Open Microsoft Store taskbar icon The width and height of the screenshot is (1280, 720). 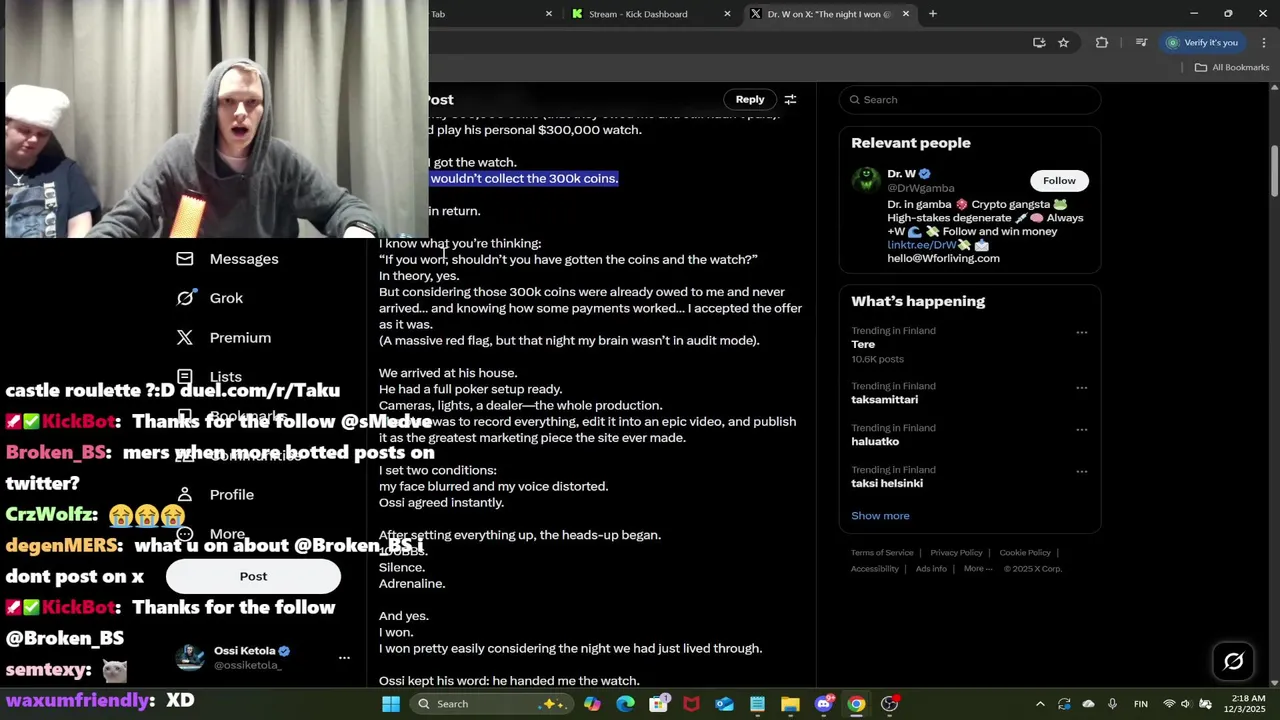[x=658, y=704]
